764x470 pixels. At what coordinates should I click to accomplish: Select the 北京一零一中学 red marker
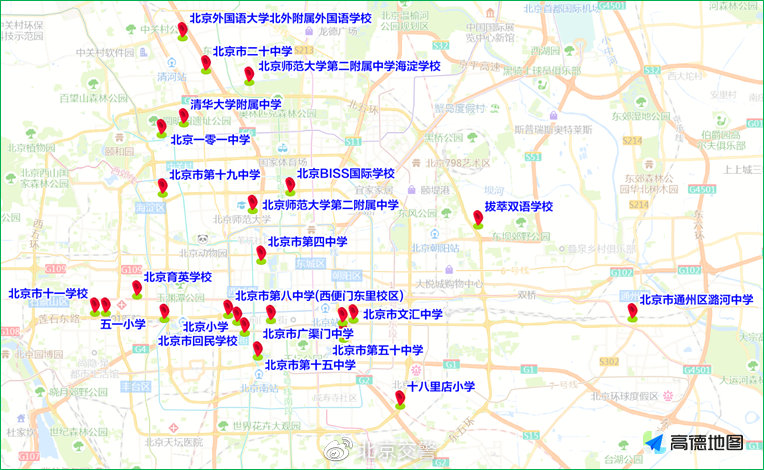[x=161, y=126]
